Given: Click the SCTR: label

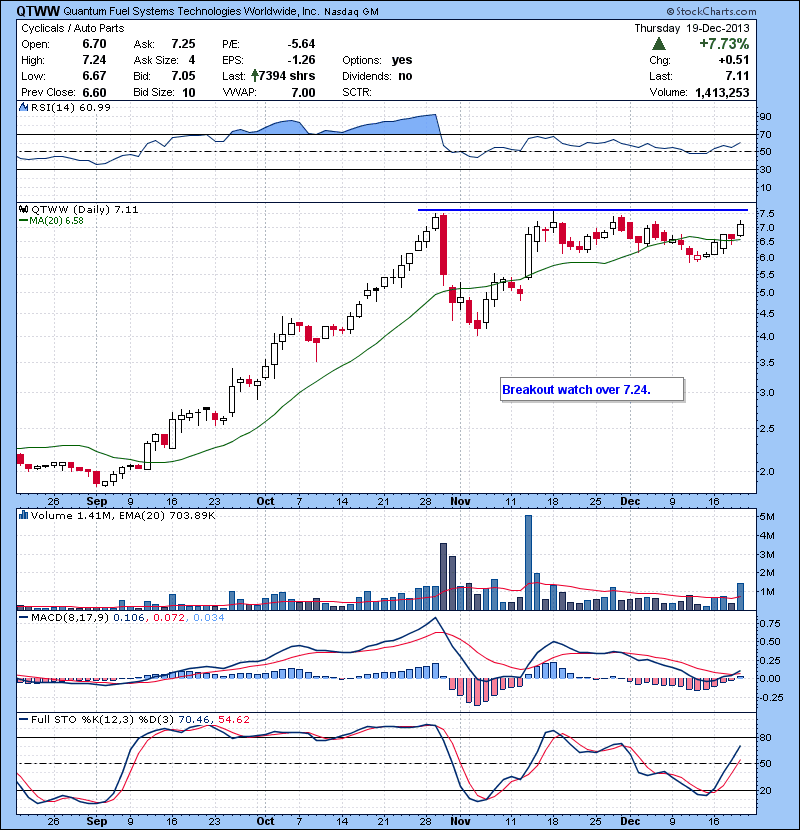Looking at the screenshot, I should pyautogui.click(x=357, y=92).
